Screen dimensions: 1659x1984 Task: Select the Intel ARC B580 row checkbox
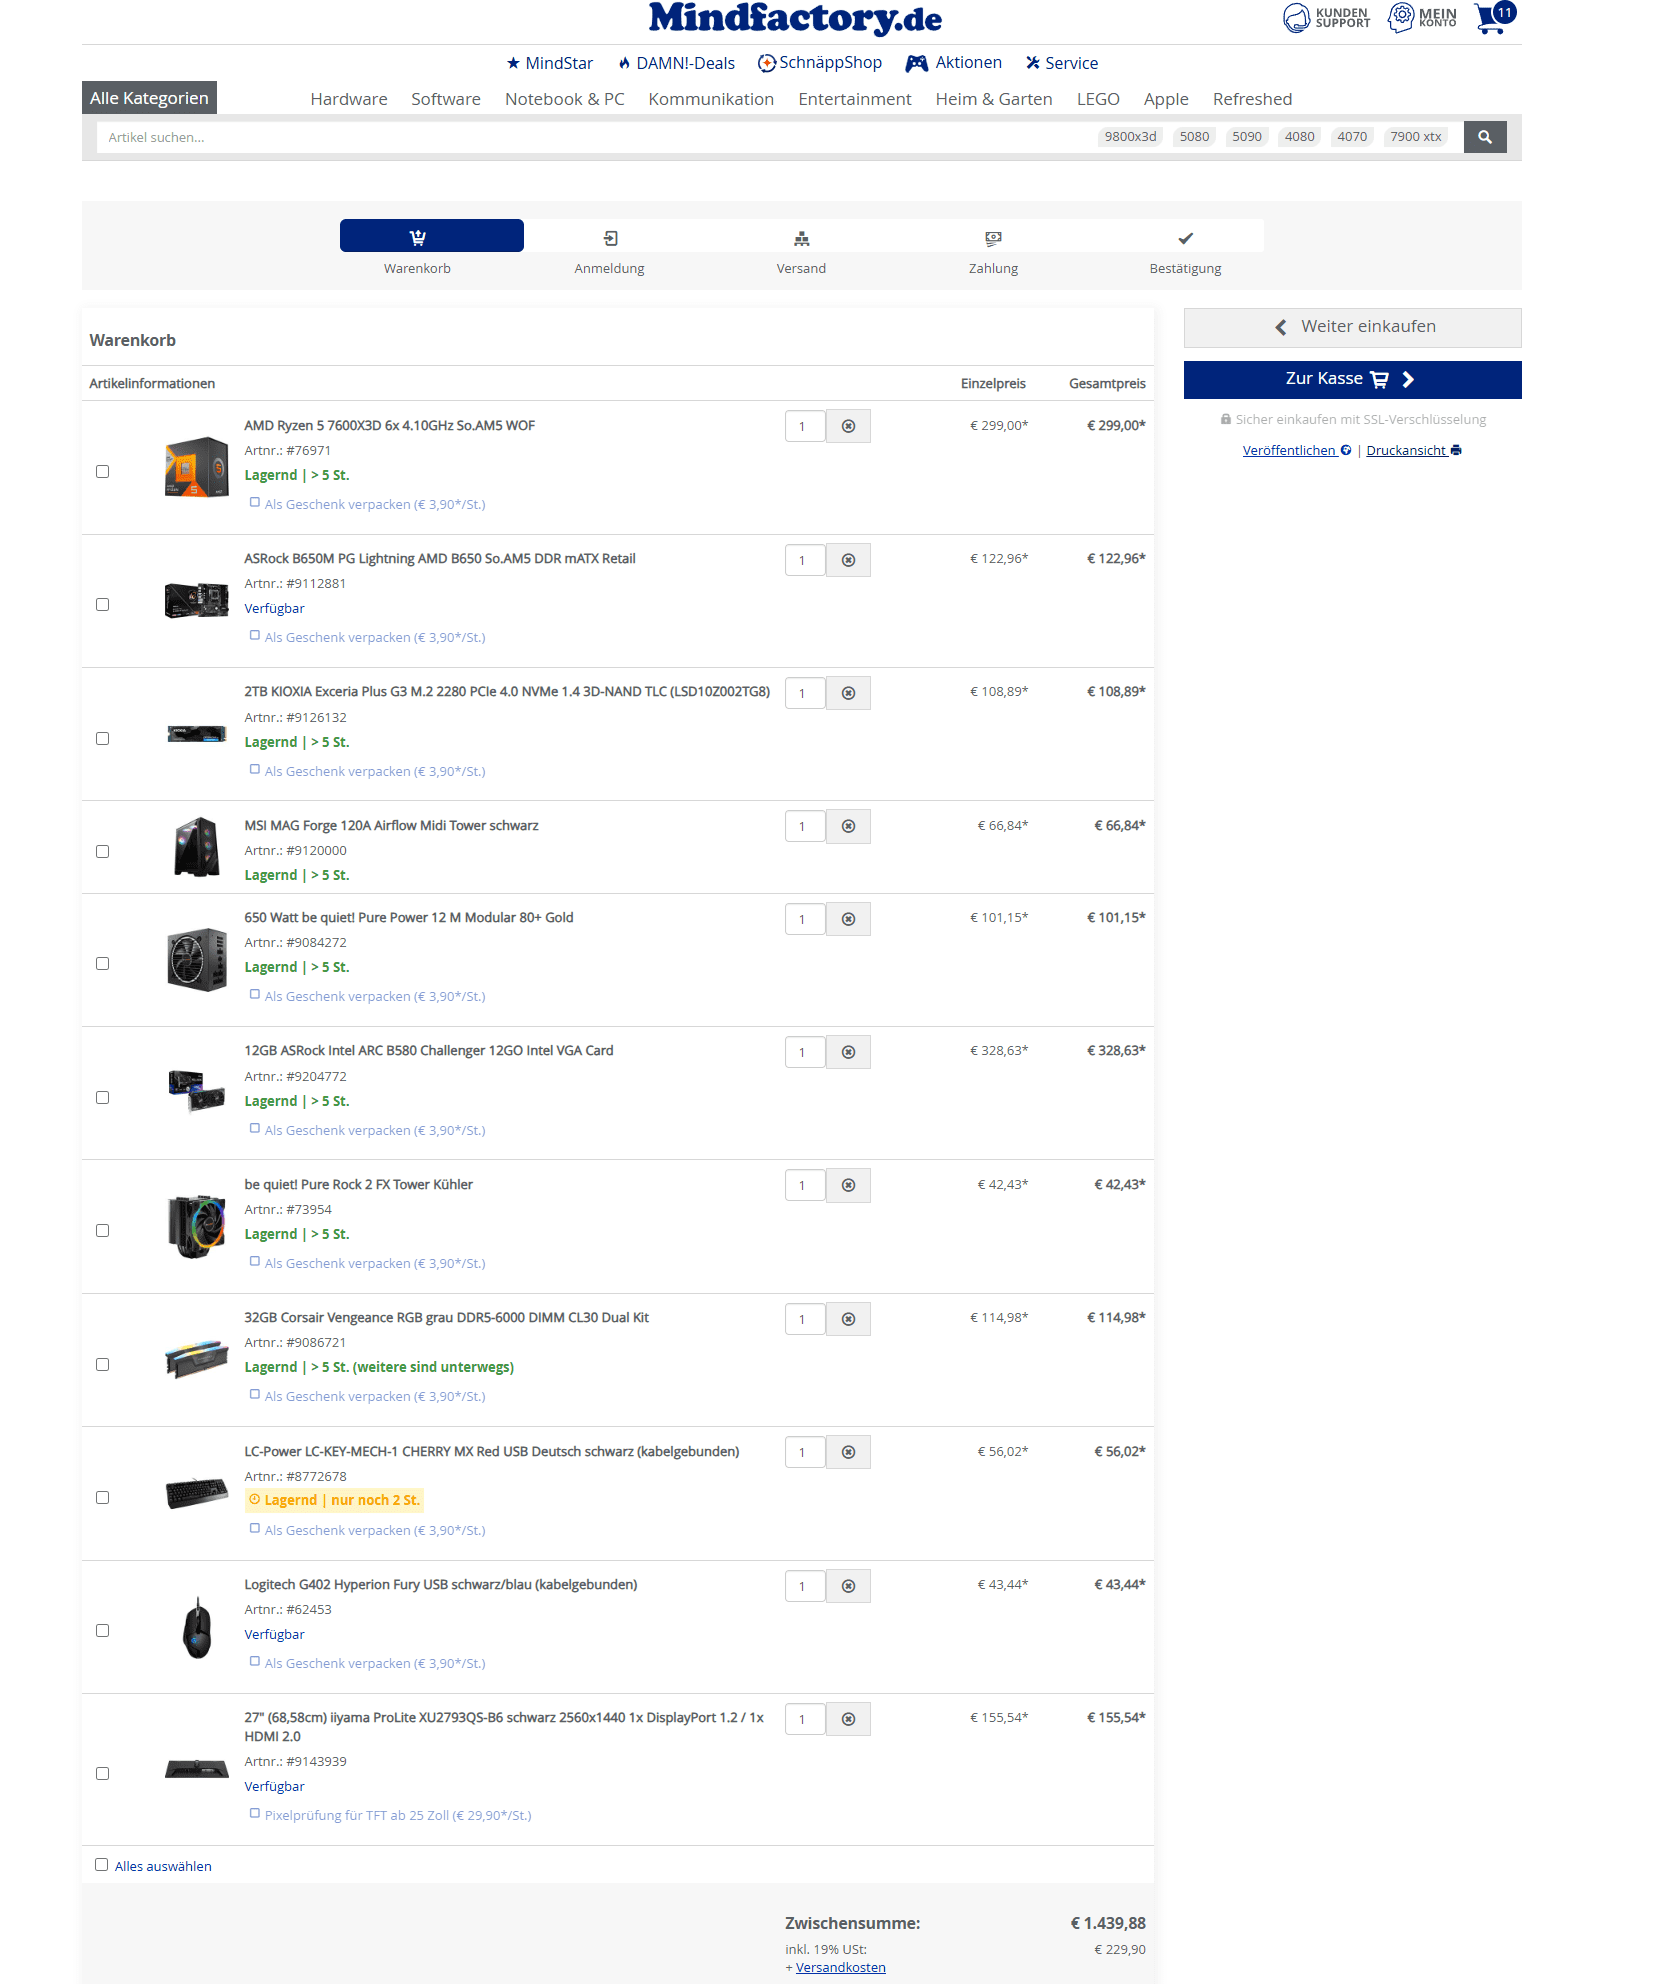coord(102,1098)
